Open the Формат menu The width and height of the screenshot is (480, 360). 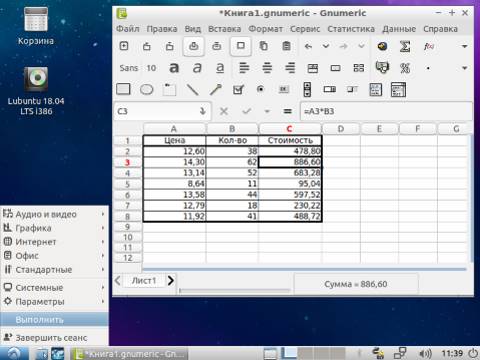[266, 29]
